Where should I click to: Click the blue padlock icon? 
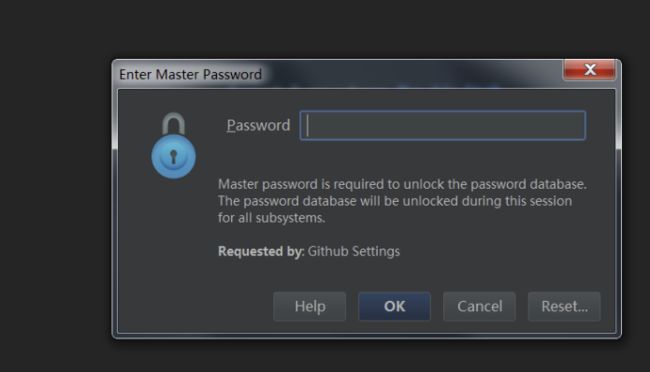tap(173, 146)
